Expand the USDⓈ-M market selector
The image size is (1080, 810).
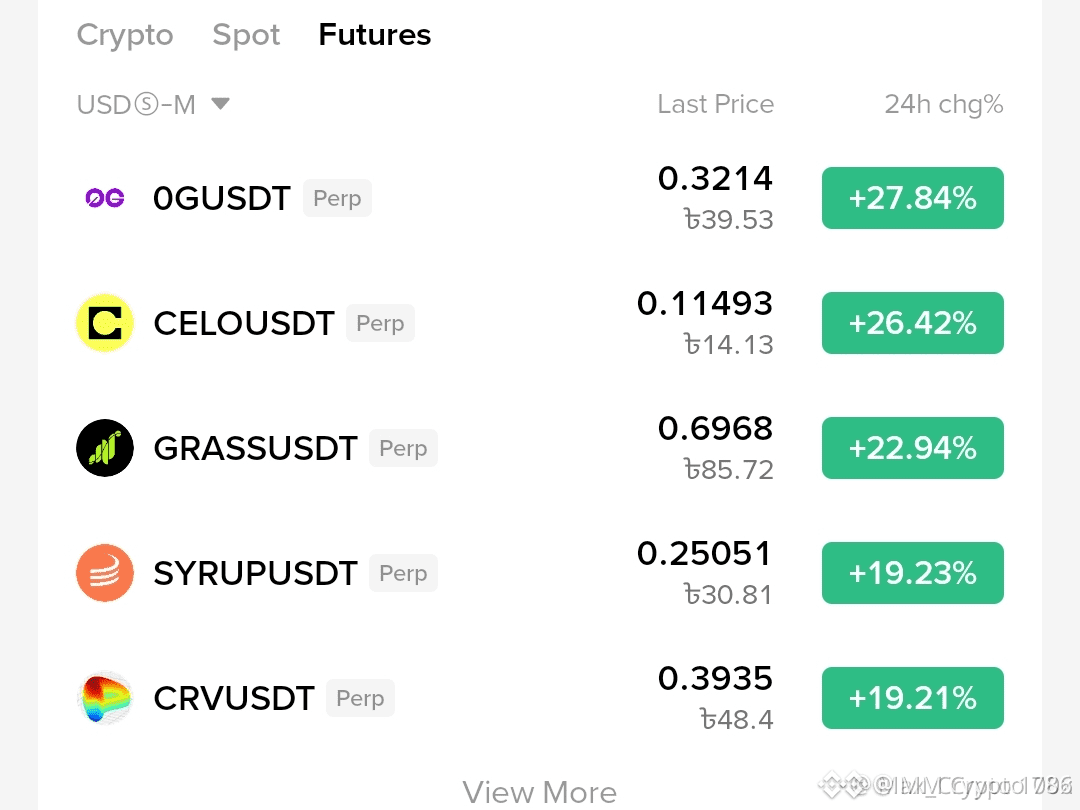(153, 105)
